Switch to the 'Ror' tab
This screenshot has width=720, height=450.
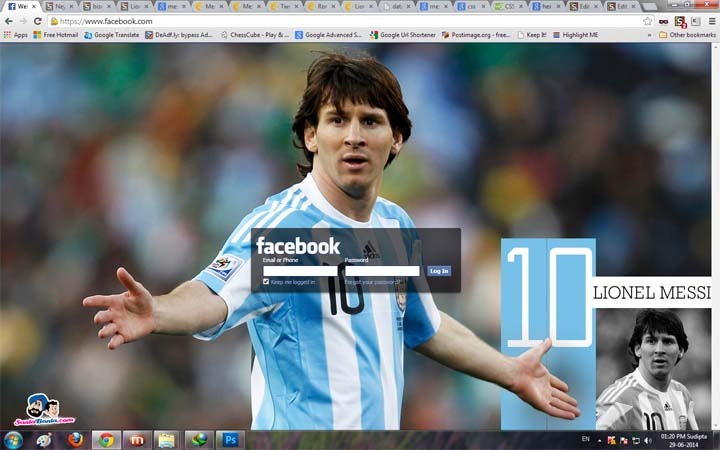(x=321, y=6)
